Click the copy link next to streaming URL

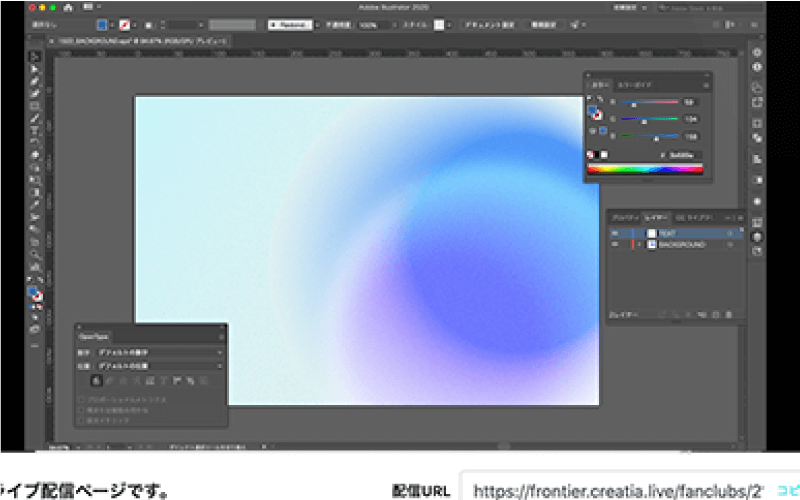click(788, 491)
